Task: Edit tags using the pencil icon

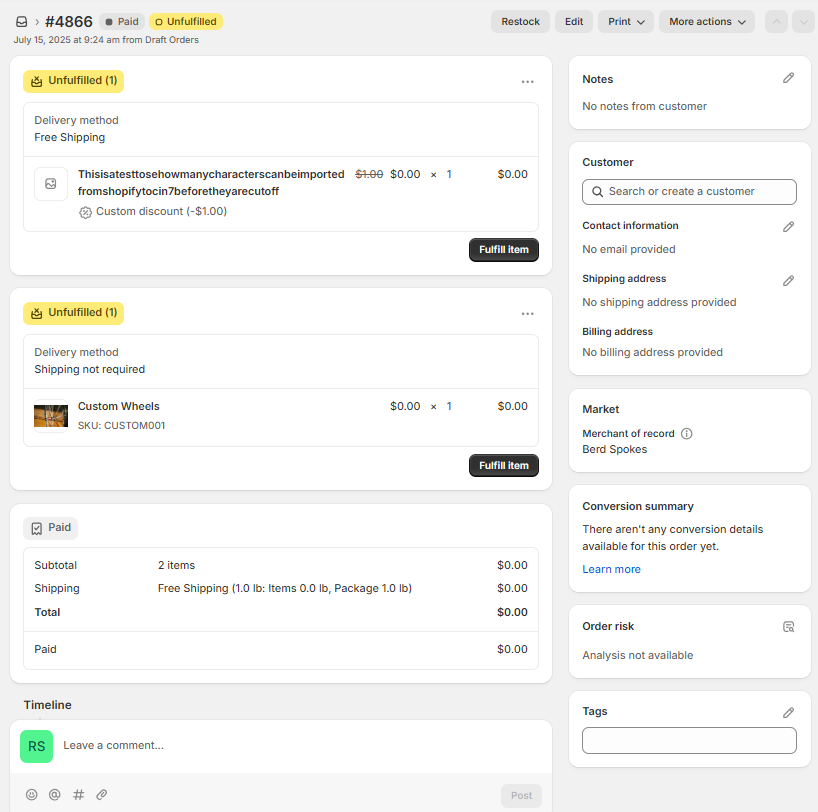Action: (x=788, y=712)
